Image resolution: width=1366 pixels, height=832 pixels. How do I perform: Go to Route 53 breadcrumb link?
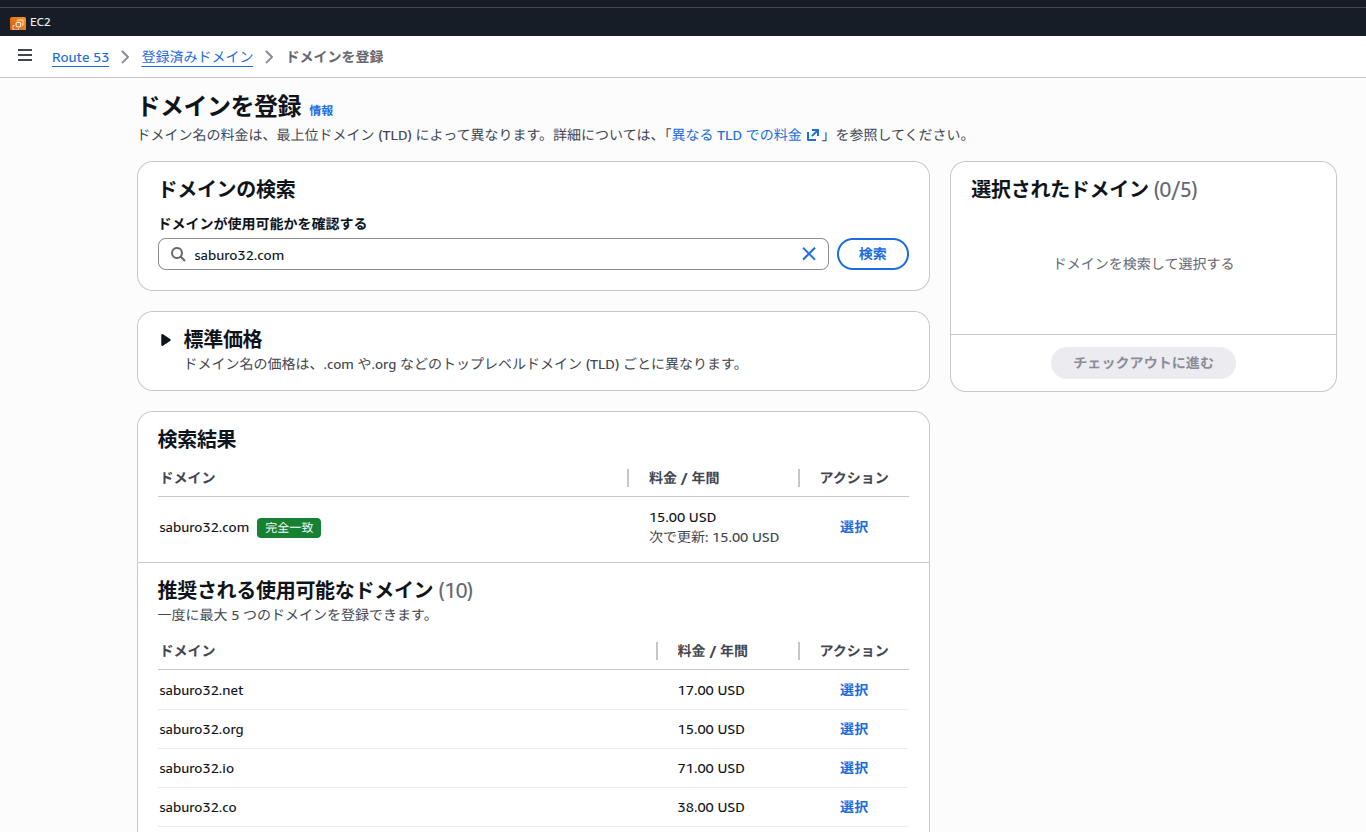click(x=80, y=57)
